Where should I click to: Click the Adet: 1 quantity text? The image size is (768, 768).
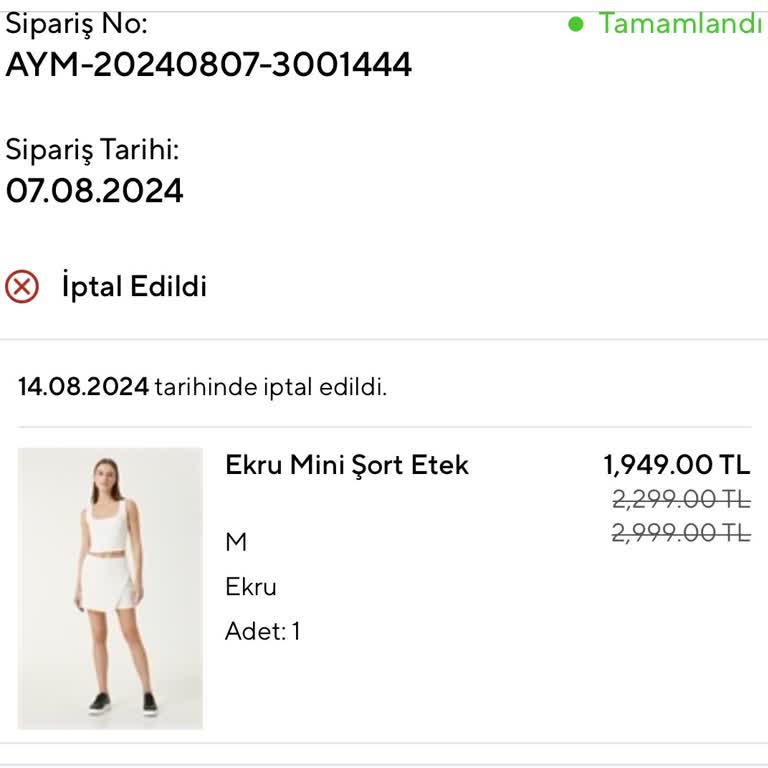coord(262,631)
